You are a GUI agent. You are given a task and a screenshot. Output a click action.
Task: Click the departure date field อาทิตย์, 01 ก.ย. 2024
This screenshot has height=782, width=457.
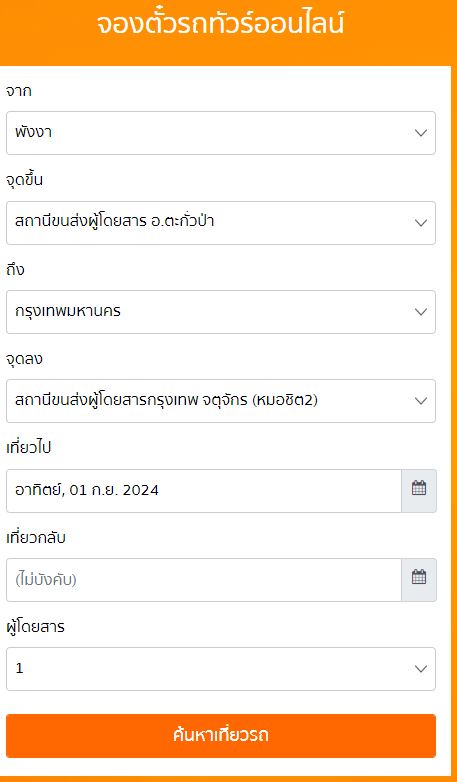(204, 491)
